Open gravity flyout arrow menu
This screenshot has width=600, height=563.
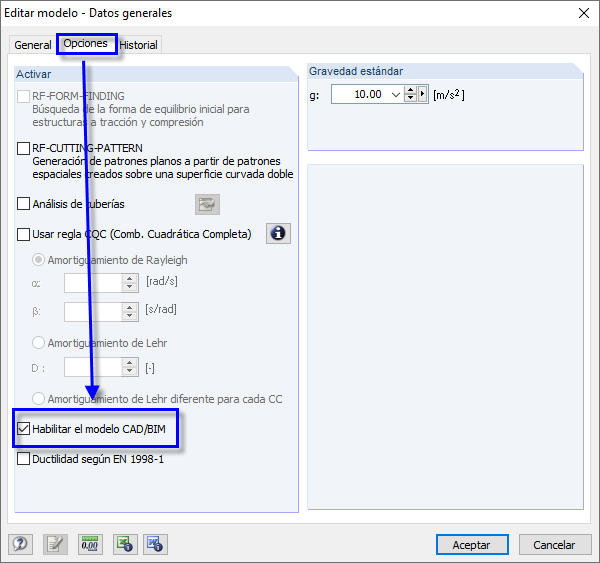coord(422,94)
